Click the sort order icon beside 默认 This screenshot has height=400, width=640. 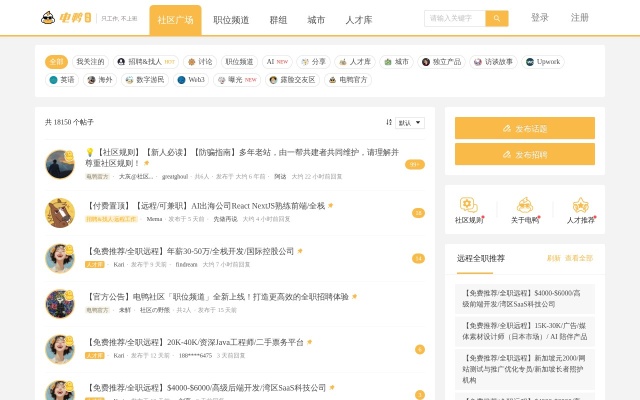(389, 123)
